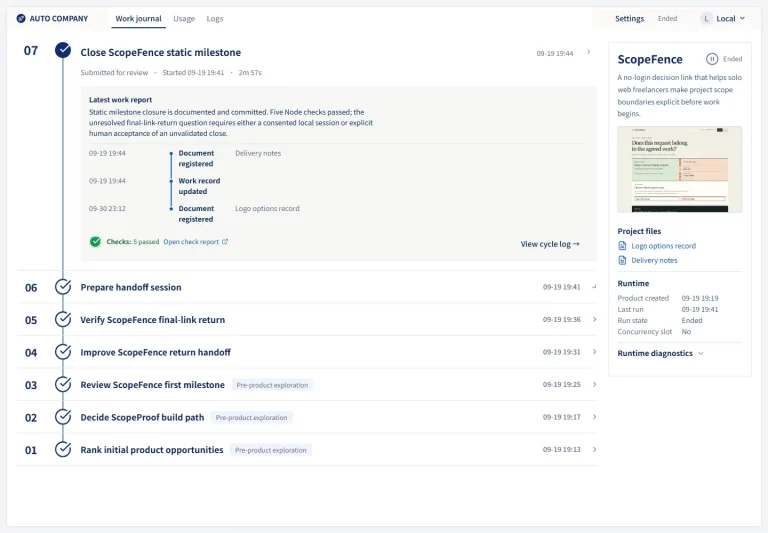
Task: Click the check circle beside Improve ScopeFence return handoff
Action: click(x=63, y=352)
